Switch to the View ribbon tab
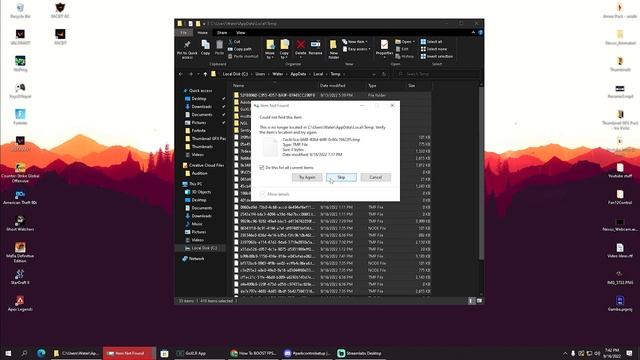Image resolution: width=640 pixels, height=360 pixels. [241, 33]
